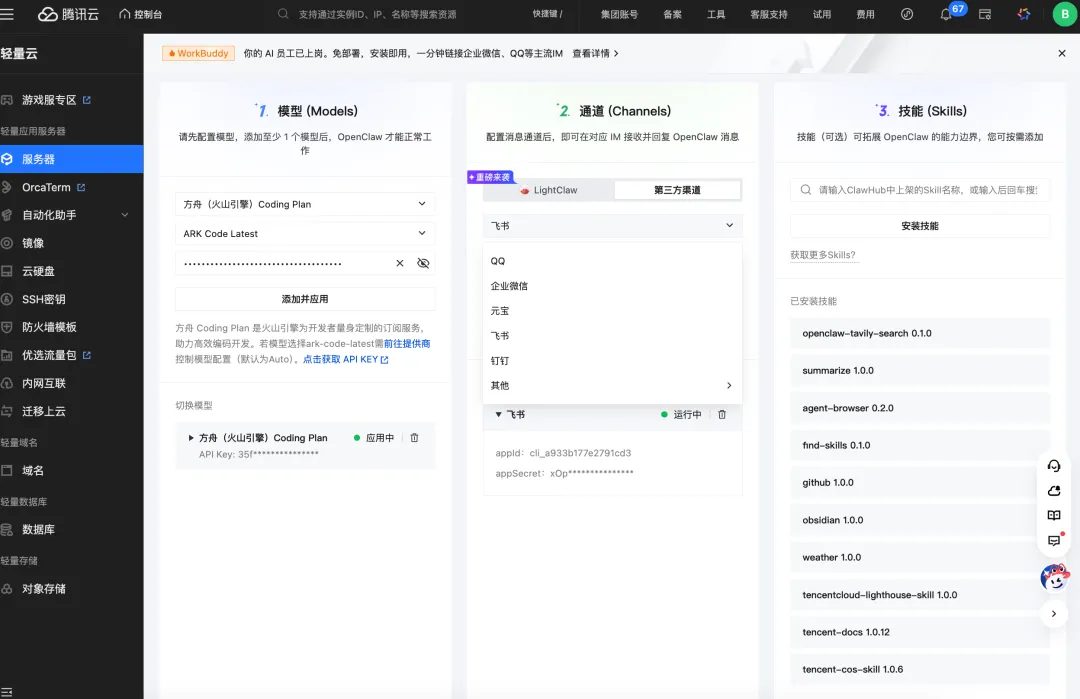Focus the ClawHub skill search field
Image resolution: width=1080 pixels, height=699 pixels.
coord(920,189)
